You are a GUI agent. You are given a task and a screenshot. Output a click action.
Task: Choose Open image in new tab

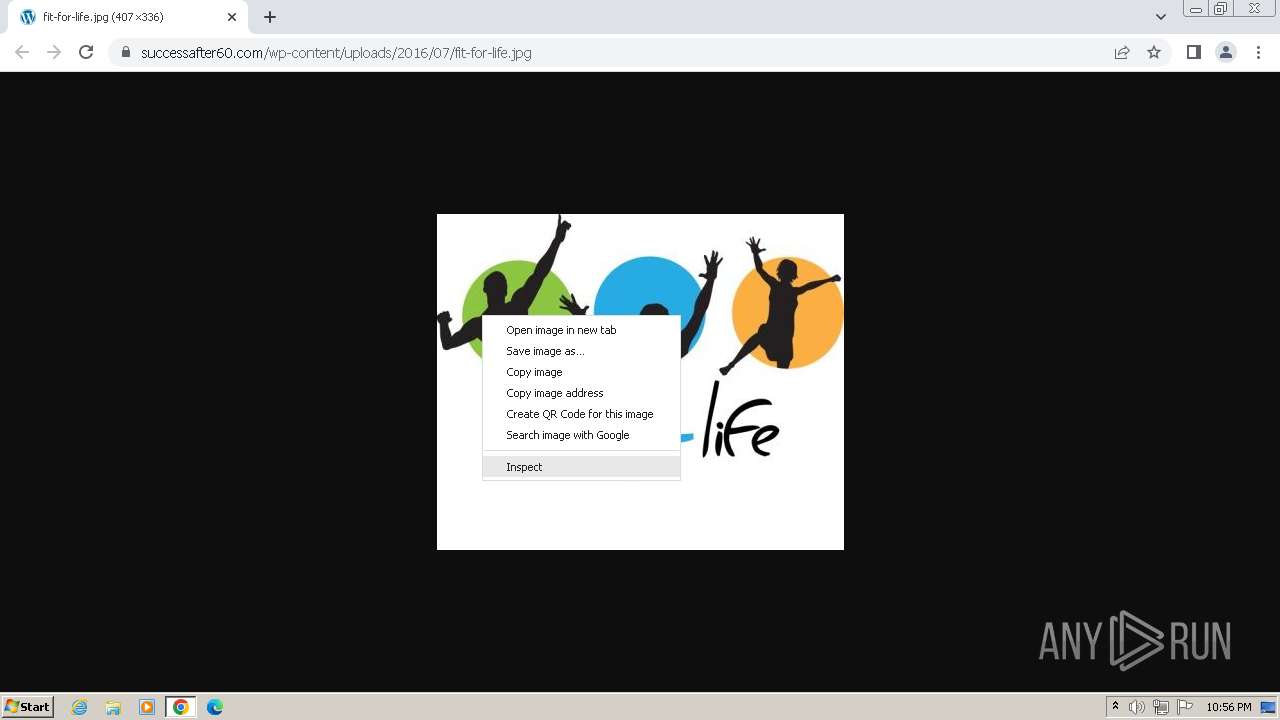(581, 330)
